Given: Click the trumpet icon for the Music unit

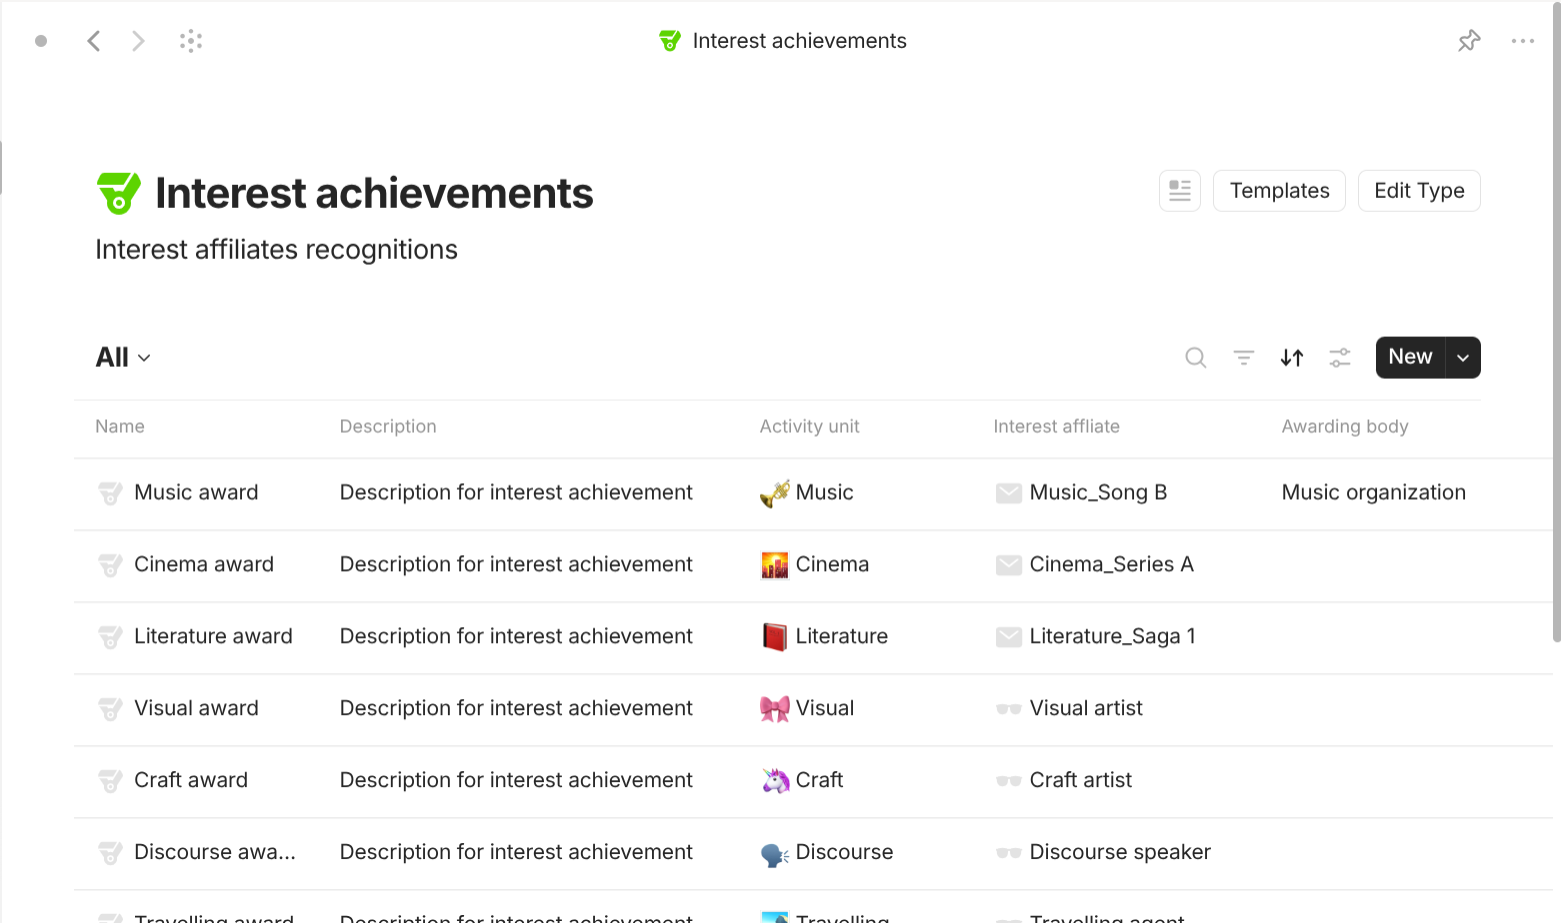Looking at the screenshot, I should 773,492.
